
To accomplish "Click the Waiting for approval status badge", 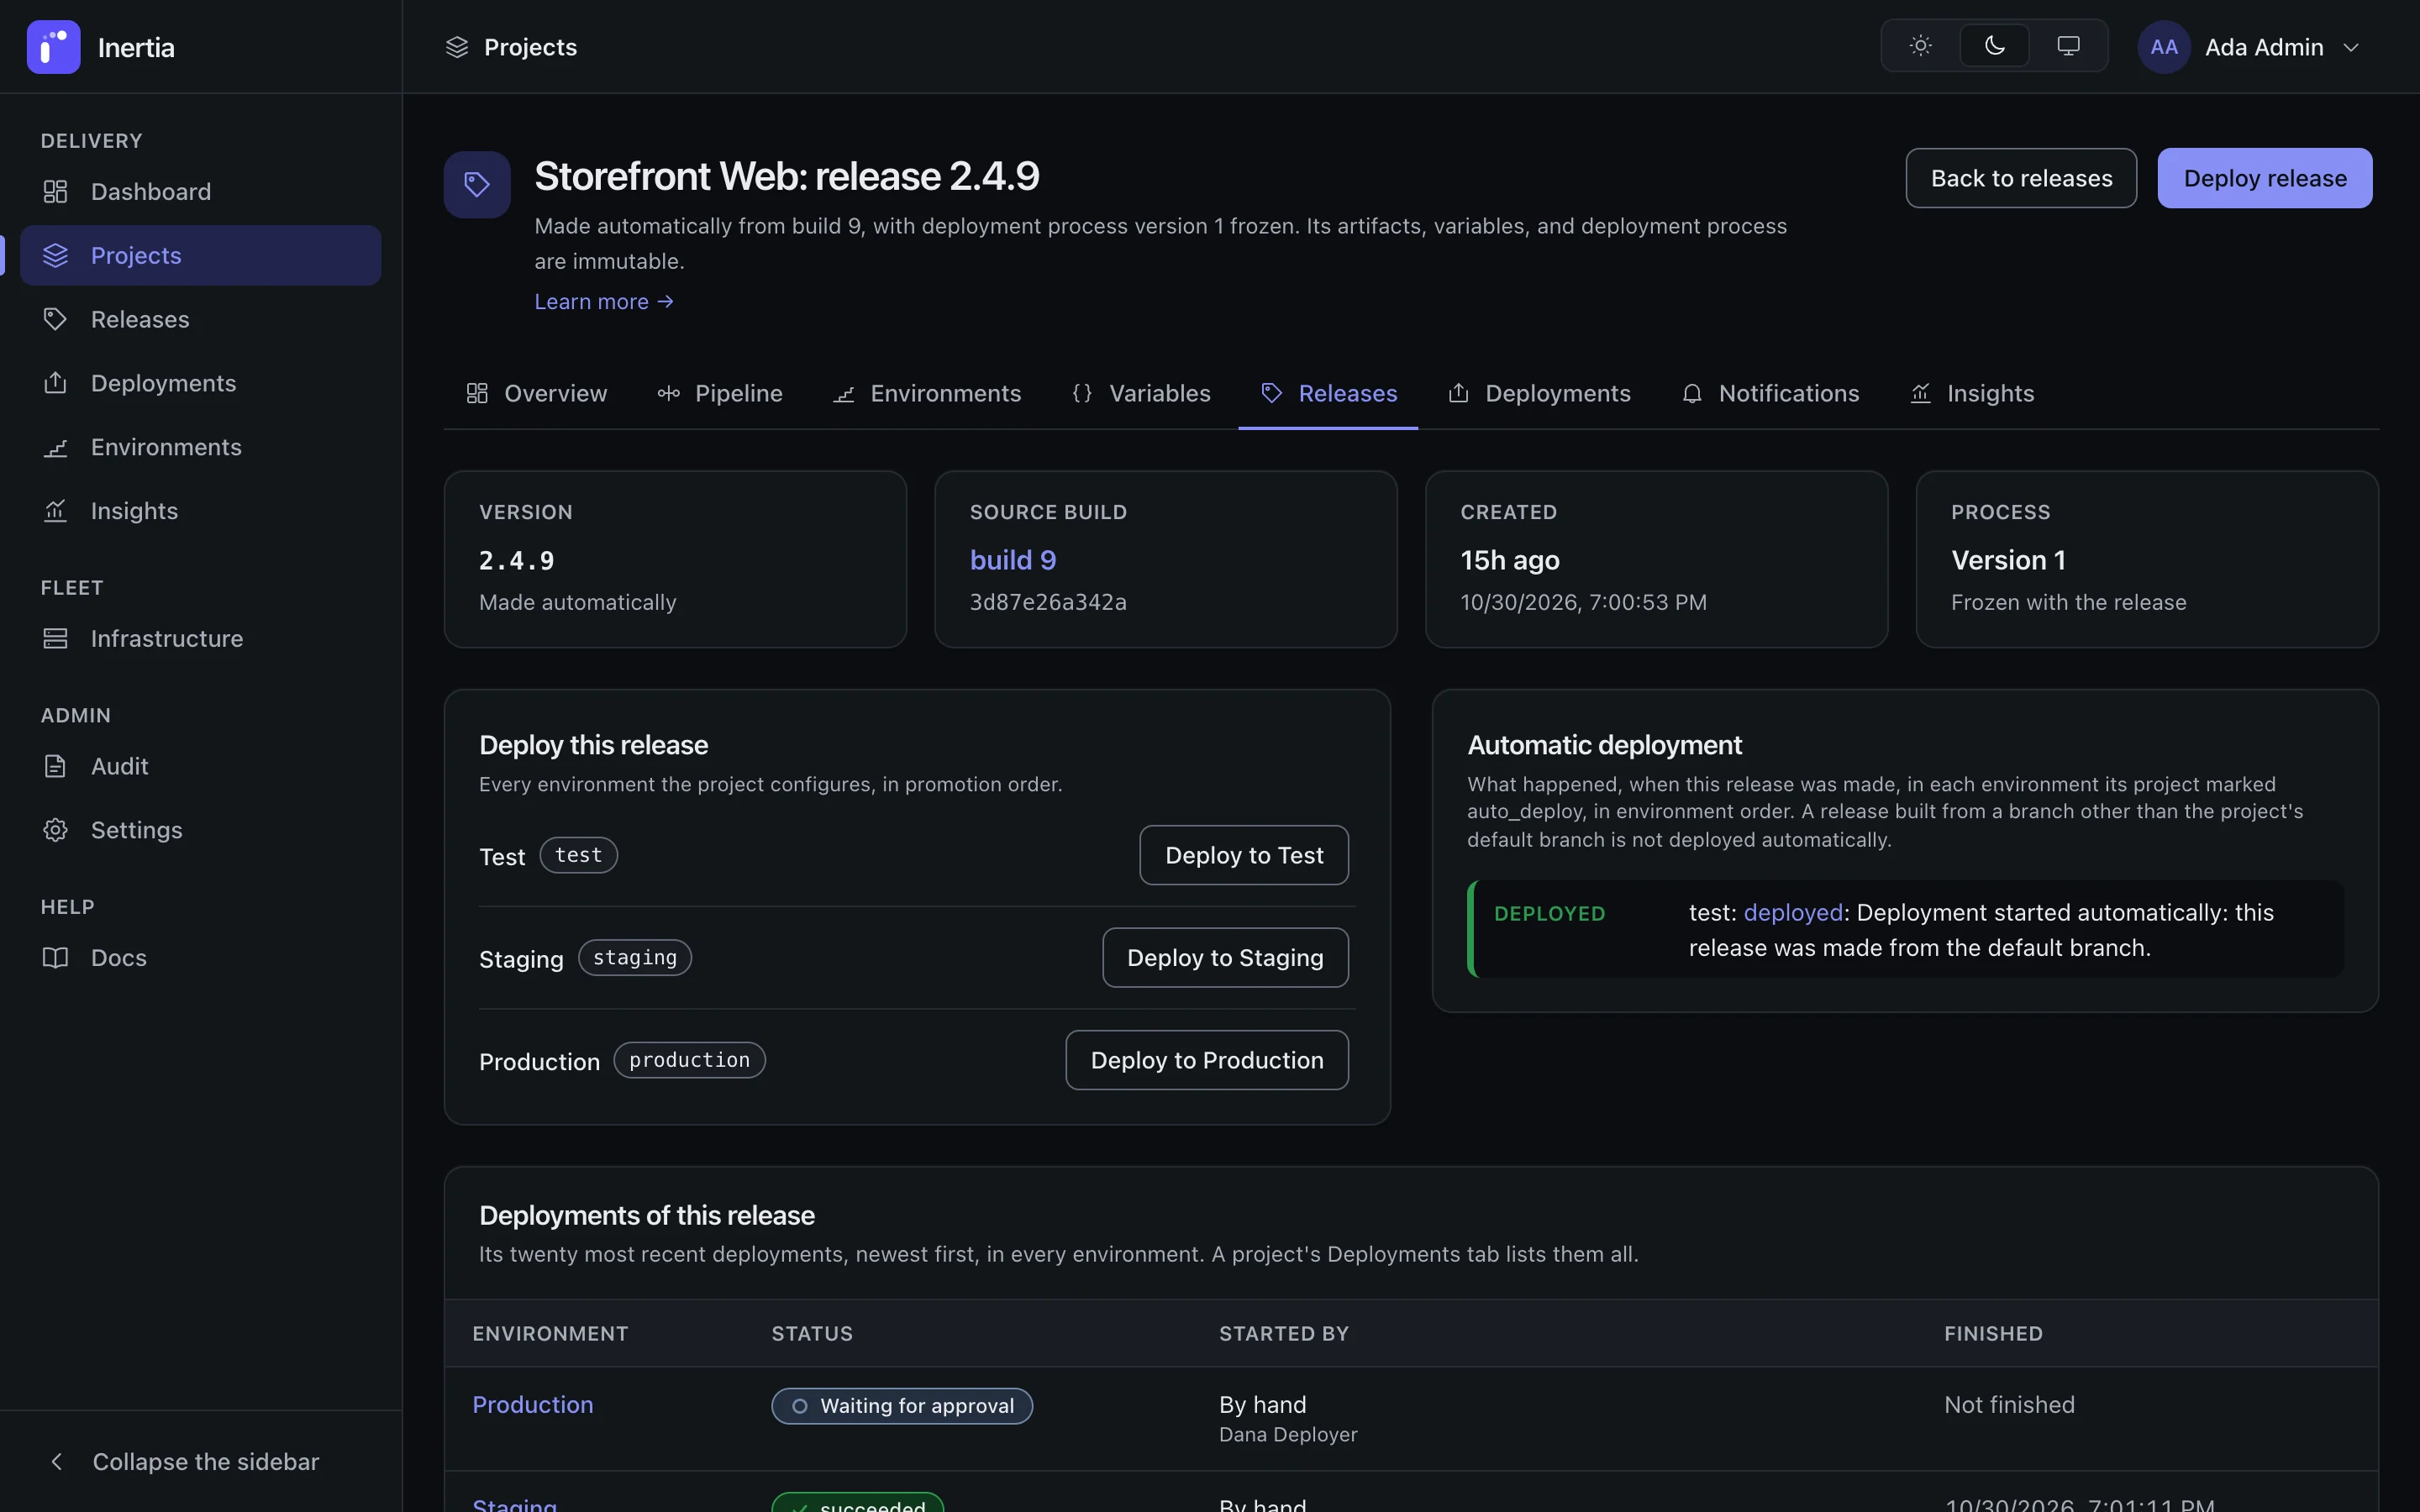I will [x=902, y=1406].
